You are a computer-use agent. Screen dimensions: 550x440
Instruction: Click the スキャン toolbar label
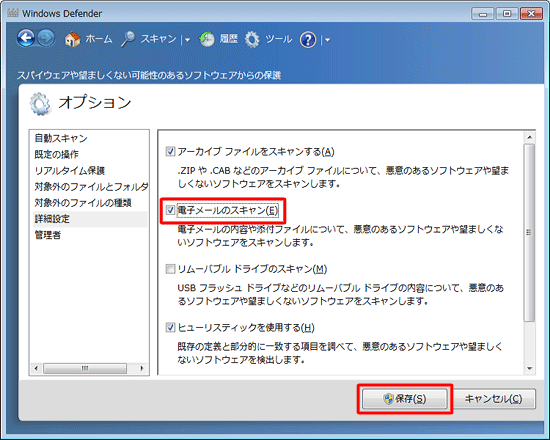tap(158, 39)
